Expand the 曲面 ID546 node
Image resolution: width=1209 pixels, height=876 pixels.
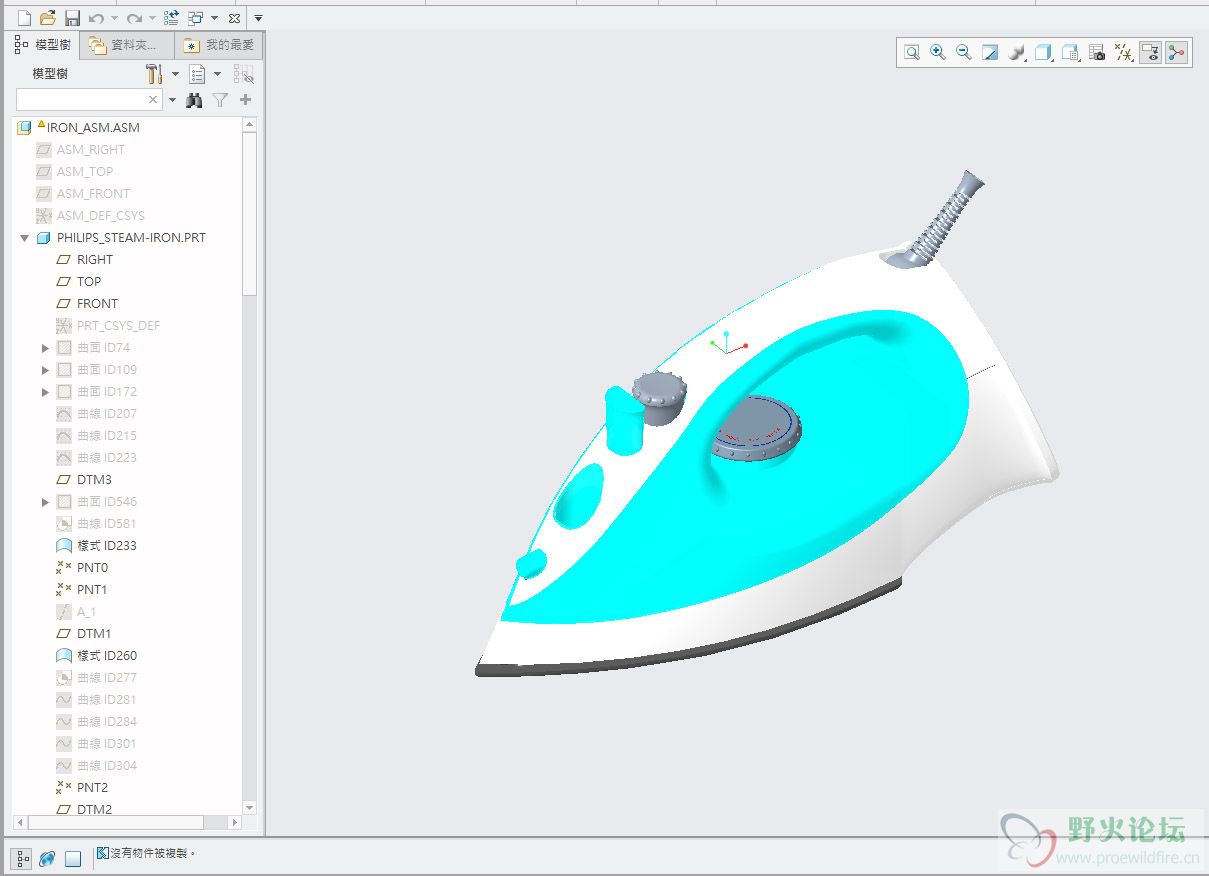coord(45,502)
